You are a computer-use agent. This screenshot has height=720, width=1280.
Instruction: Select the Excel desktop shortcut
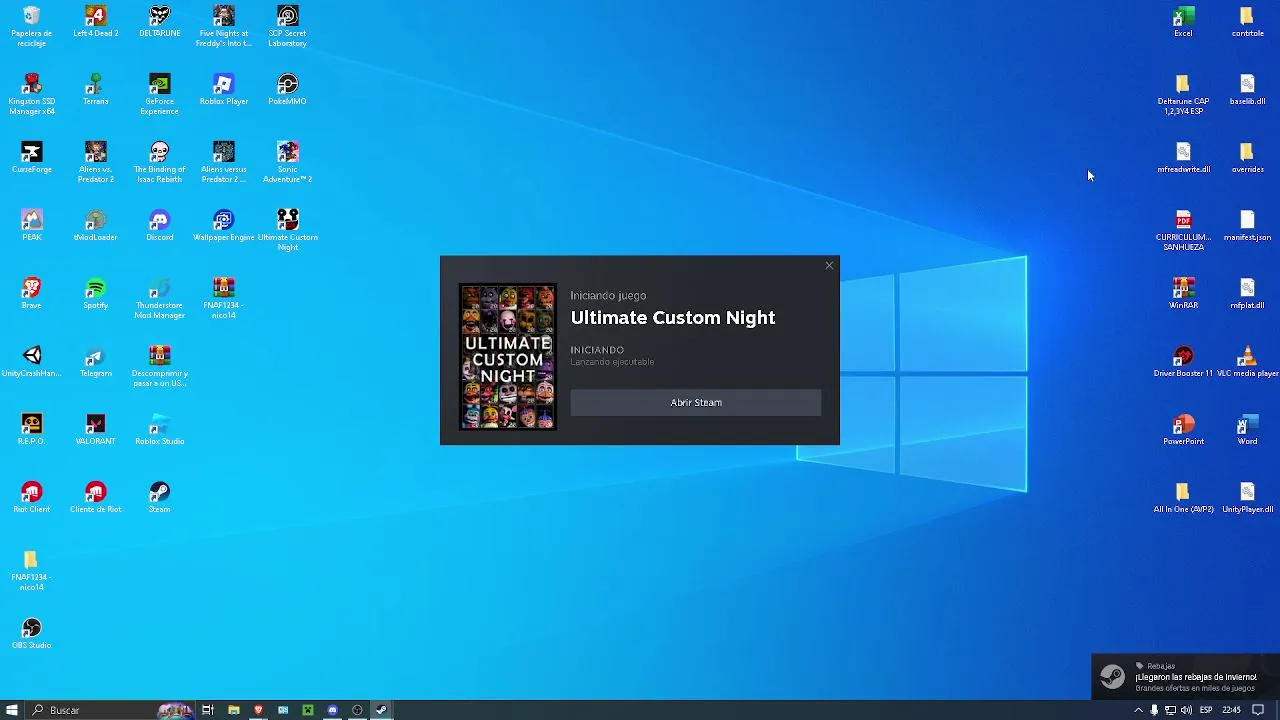point(1184,22)
